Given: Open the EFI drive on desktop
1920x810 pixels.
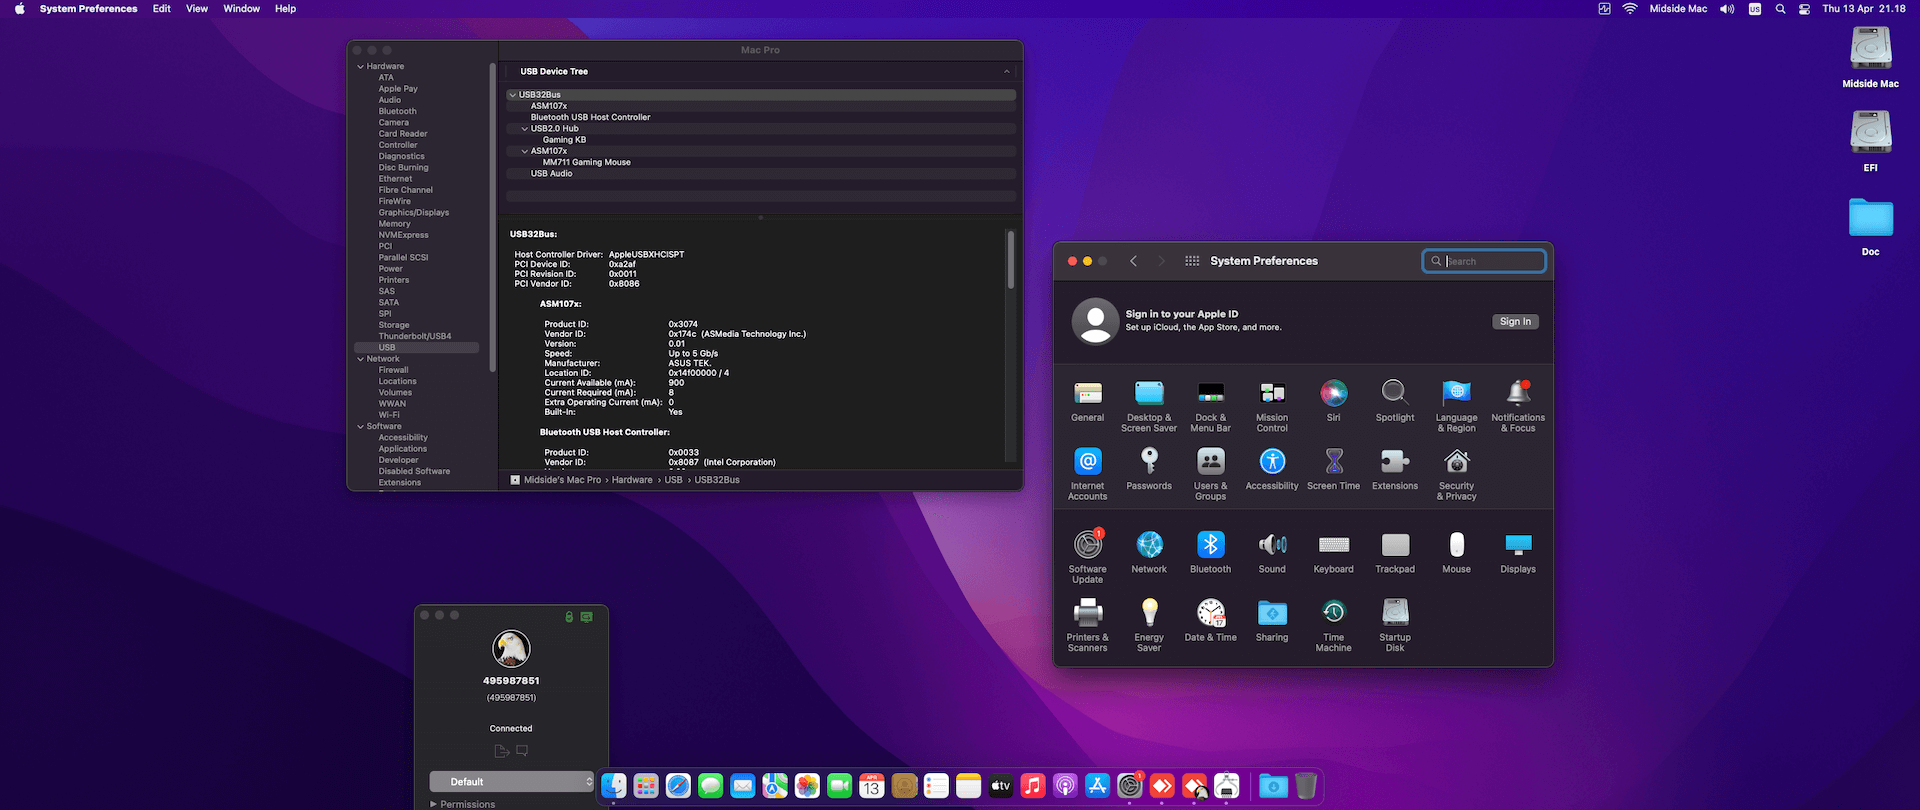Looking at the screenshot, I should tap(1871, 141).
